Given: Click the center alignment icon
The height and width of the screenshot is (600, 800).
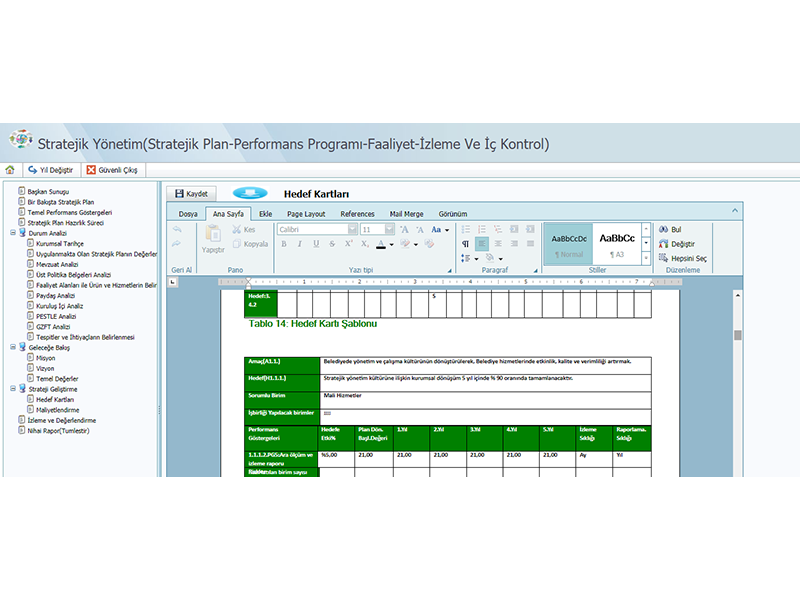Looking at the screenshot, I should (498, 244).
